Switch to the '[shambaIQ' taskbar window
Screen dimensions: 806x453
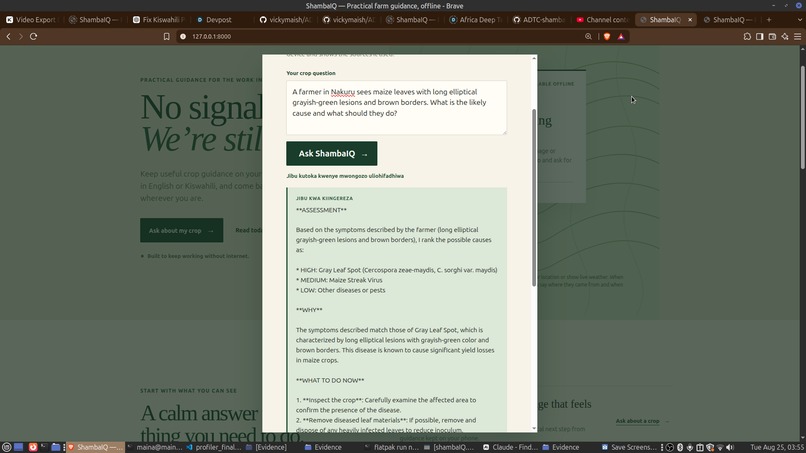pyautogui.click(x=449, y=447)
